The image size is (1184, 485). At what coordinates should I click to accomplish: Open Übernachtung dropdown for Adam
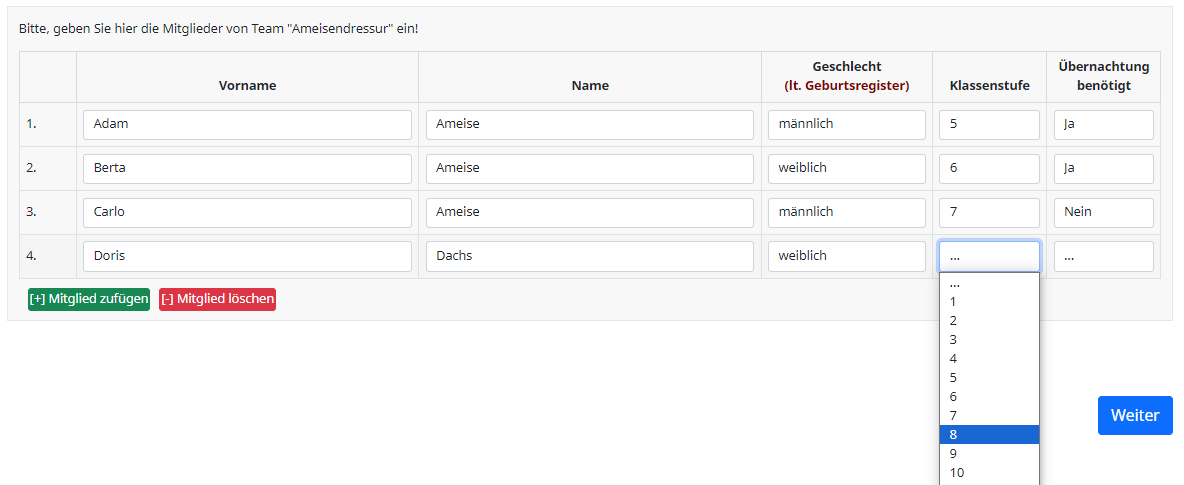1103,124
